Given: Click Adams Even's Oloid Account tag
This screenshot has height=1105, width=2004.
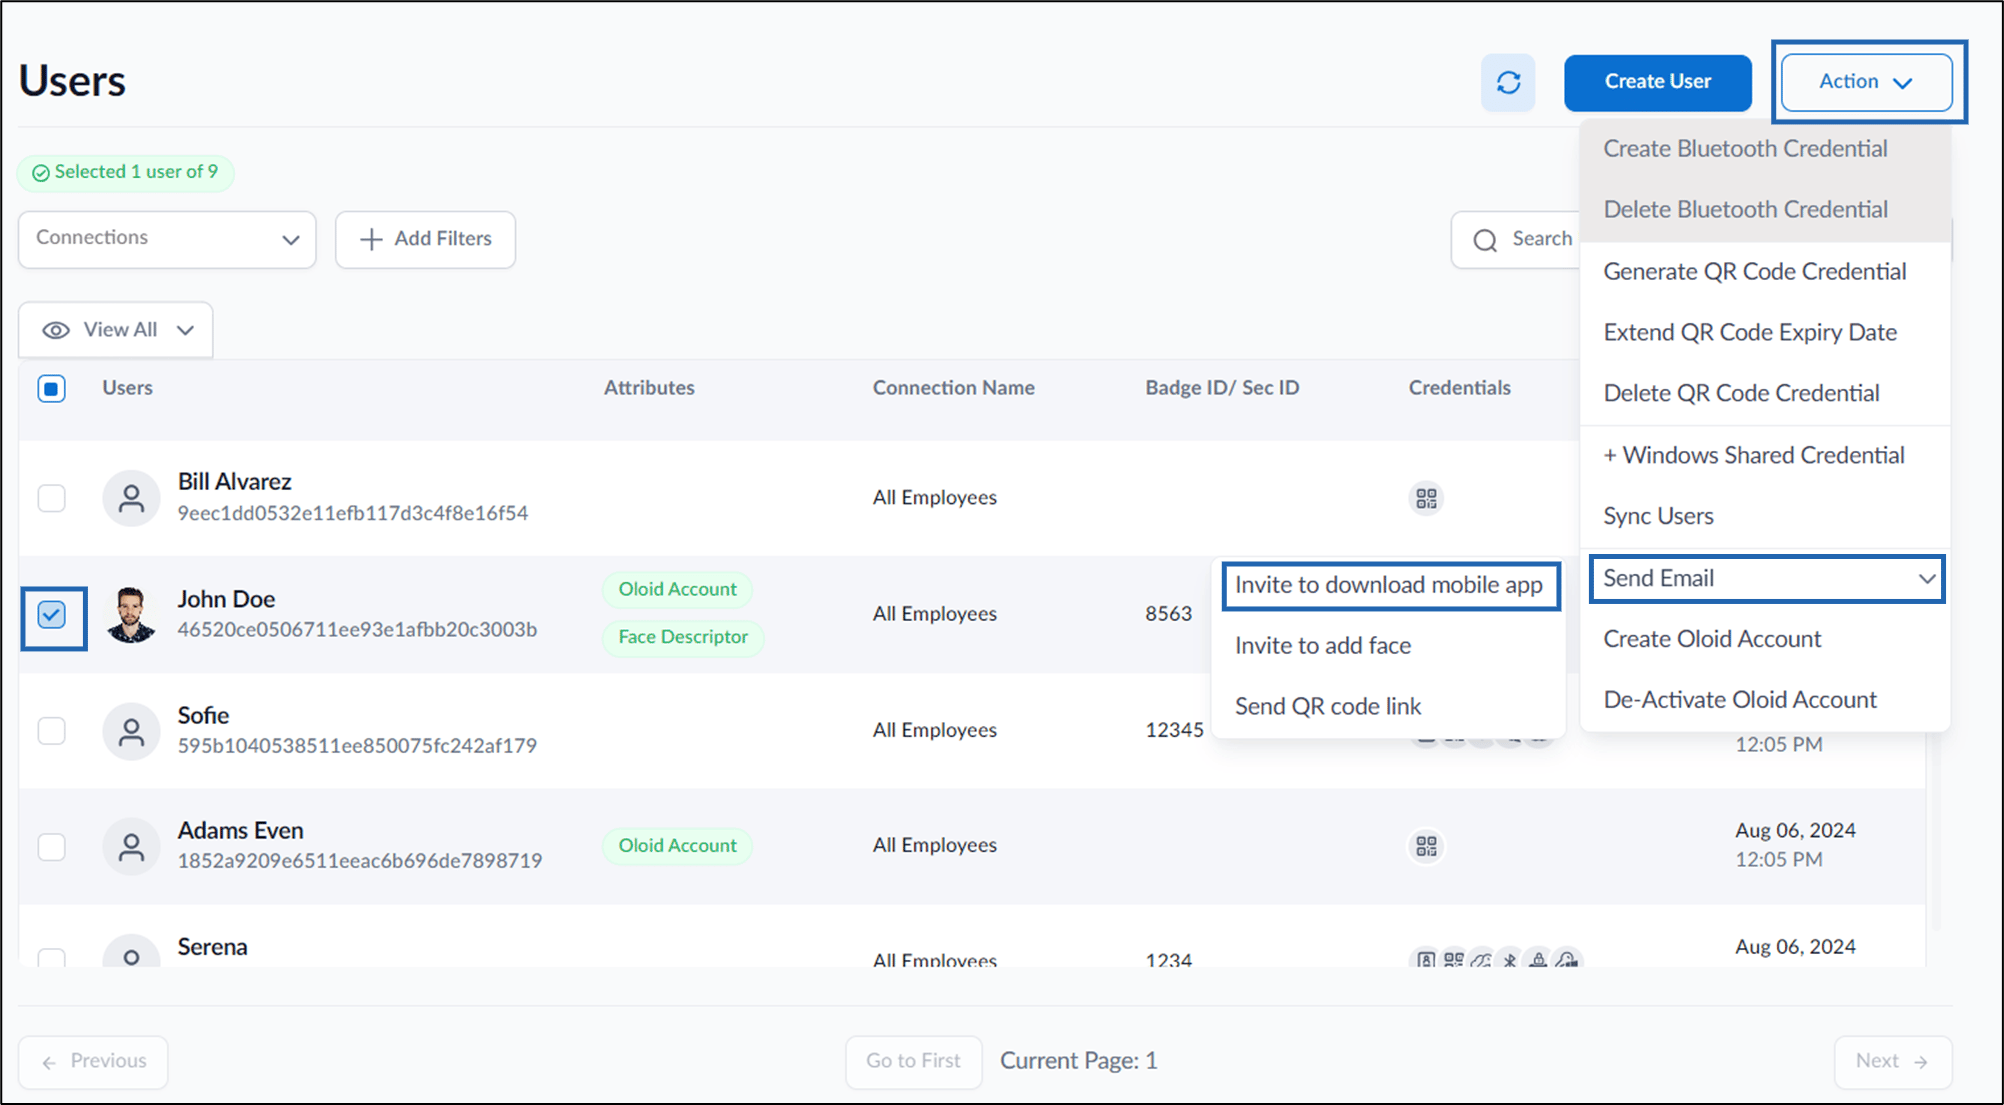Looking at the screenshot, I should click(677, 846).
